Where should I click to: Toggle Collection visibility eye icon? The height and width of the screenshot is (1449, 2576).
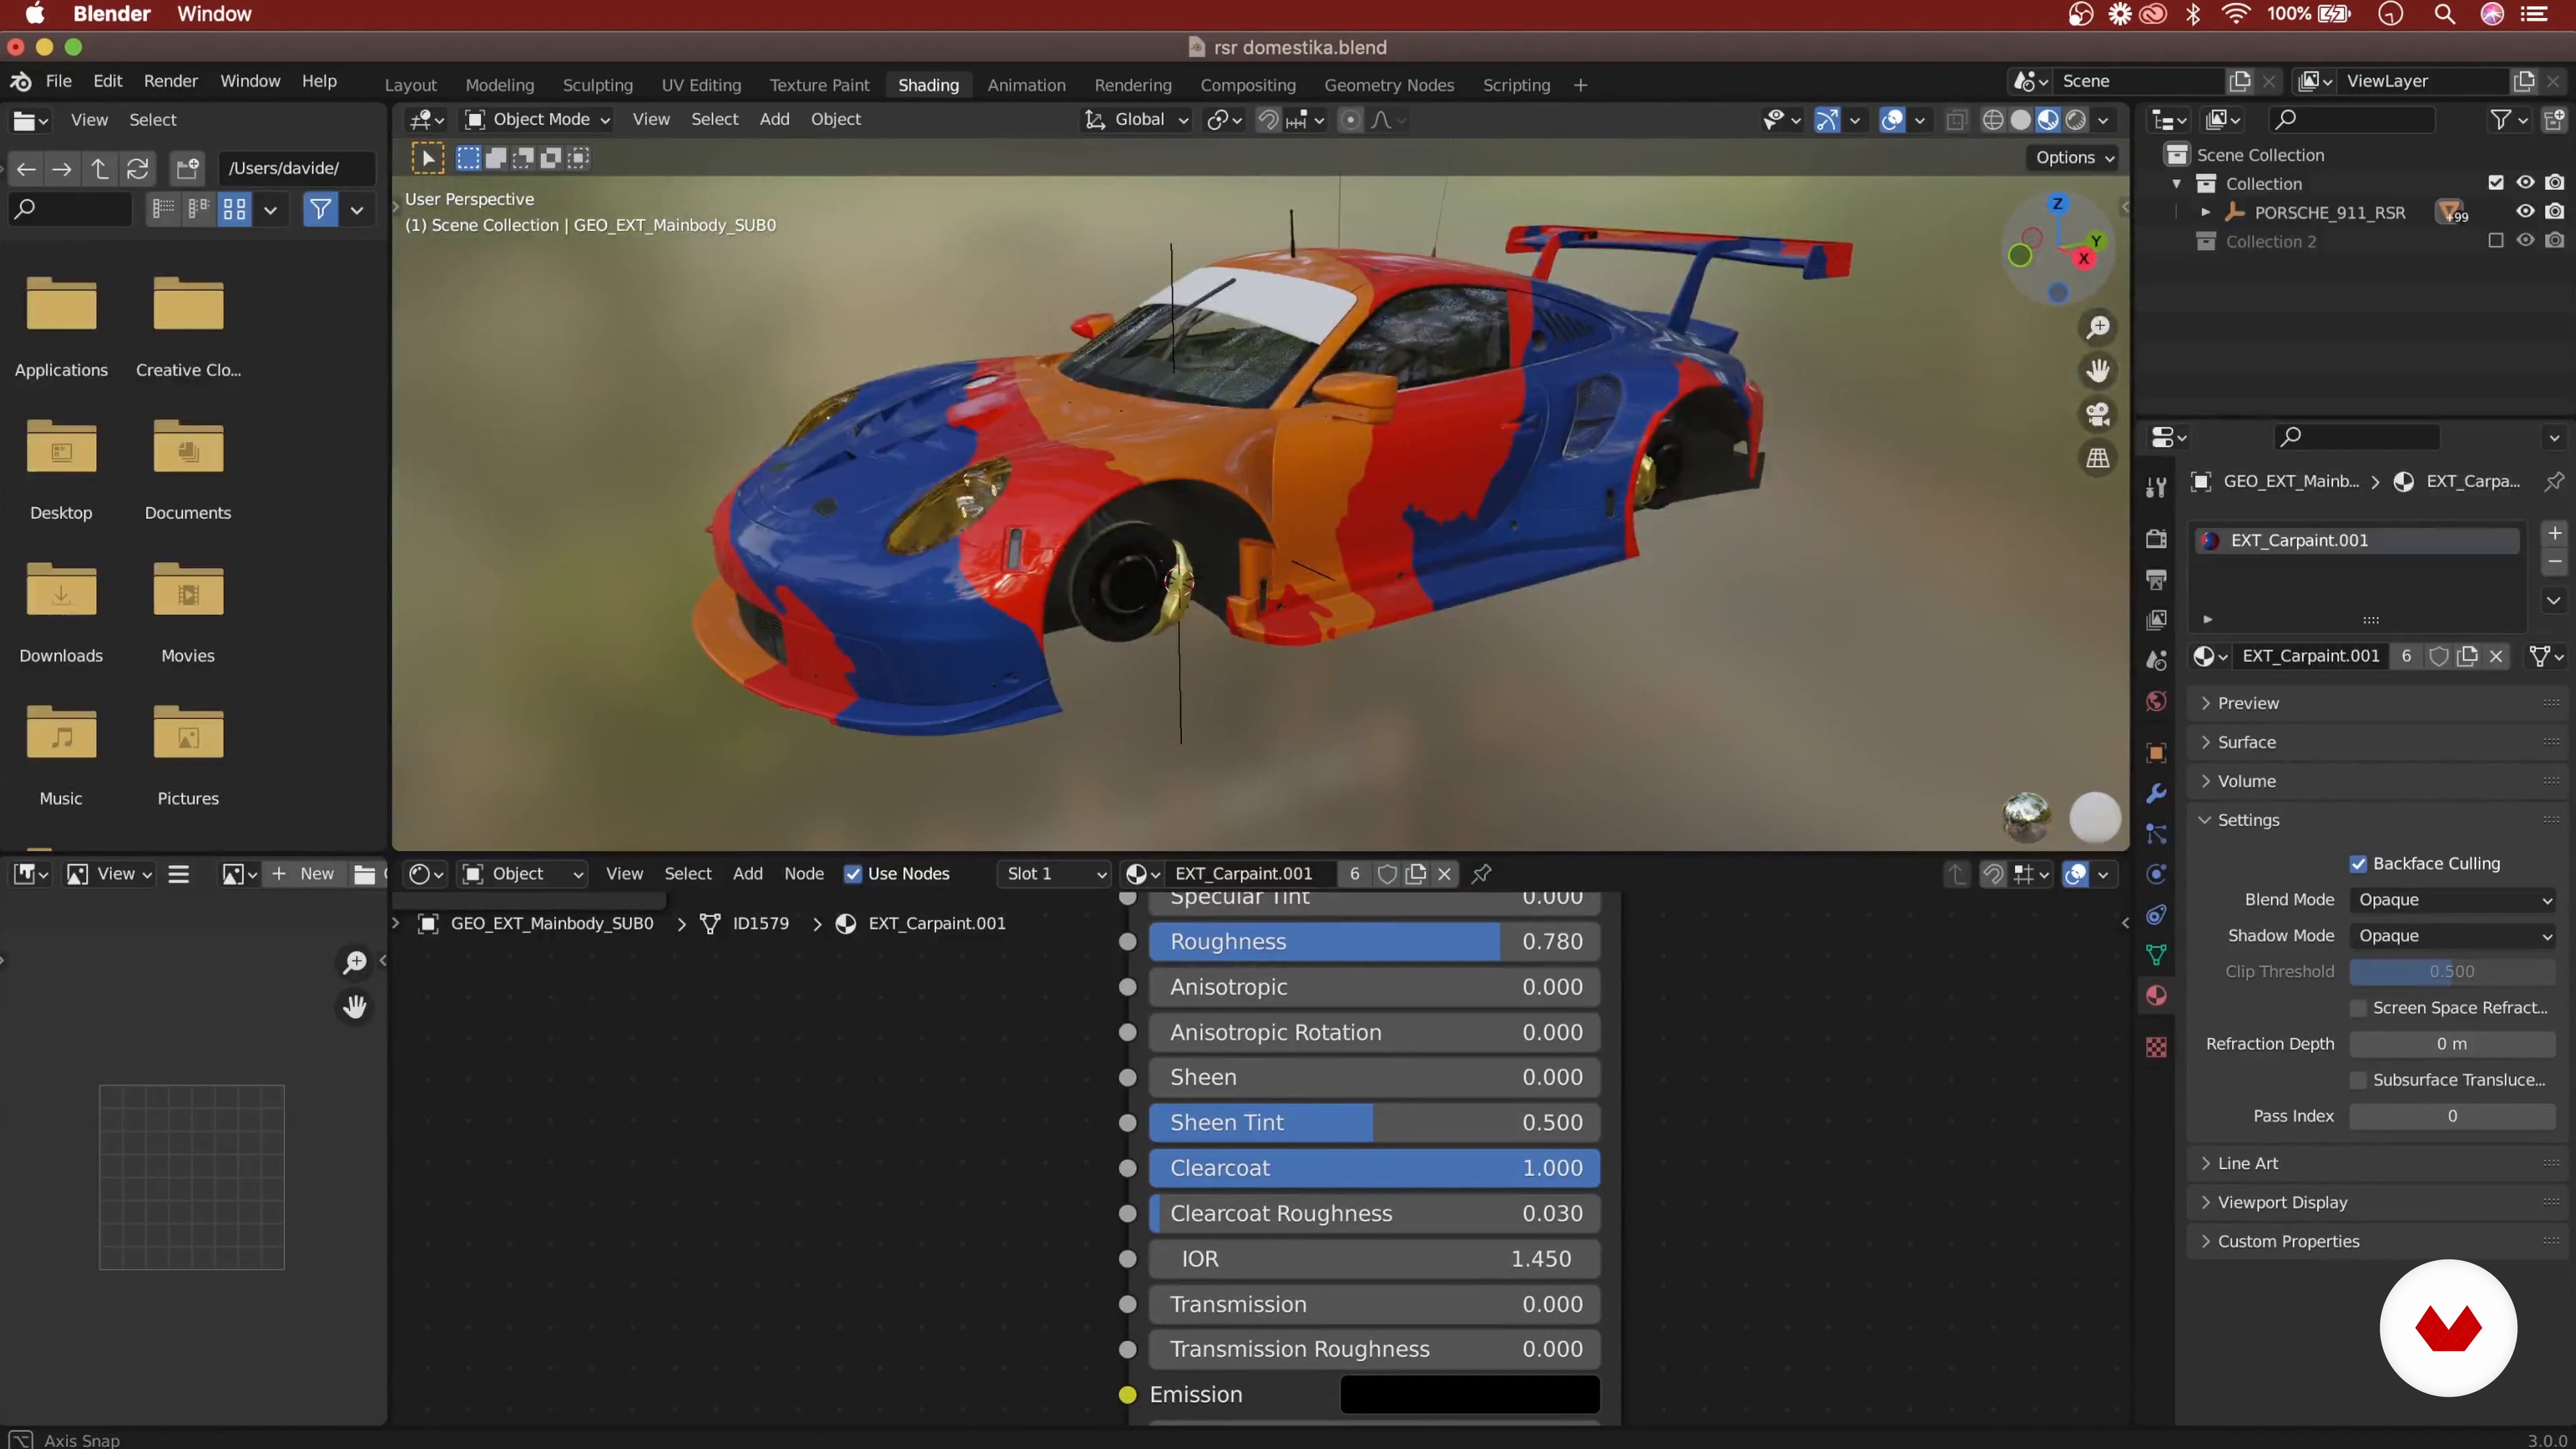pos(2525,182)
